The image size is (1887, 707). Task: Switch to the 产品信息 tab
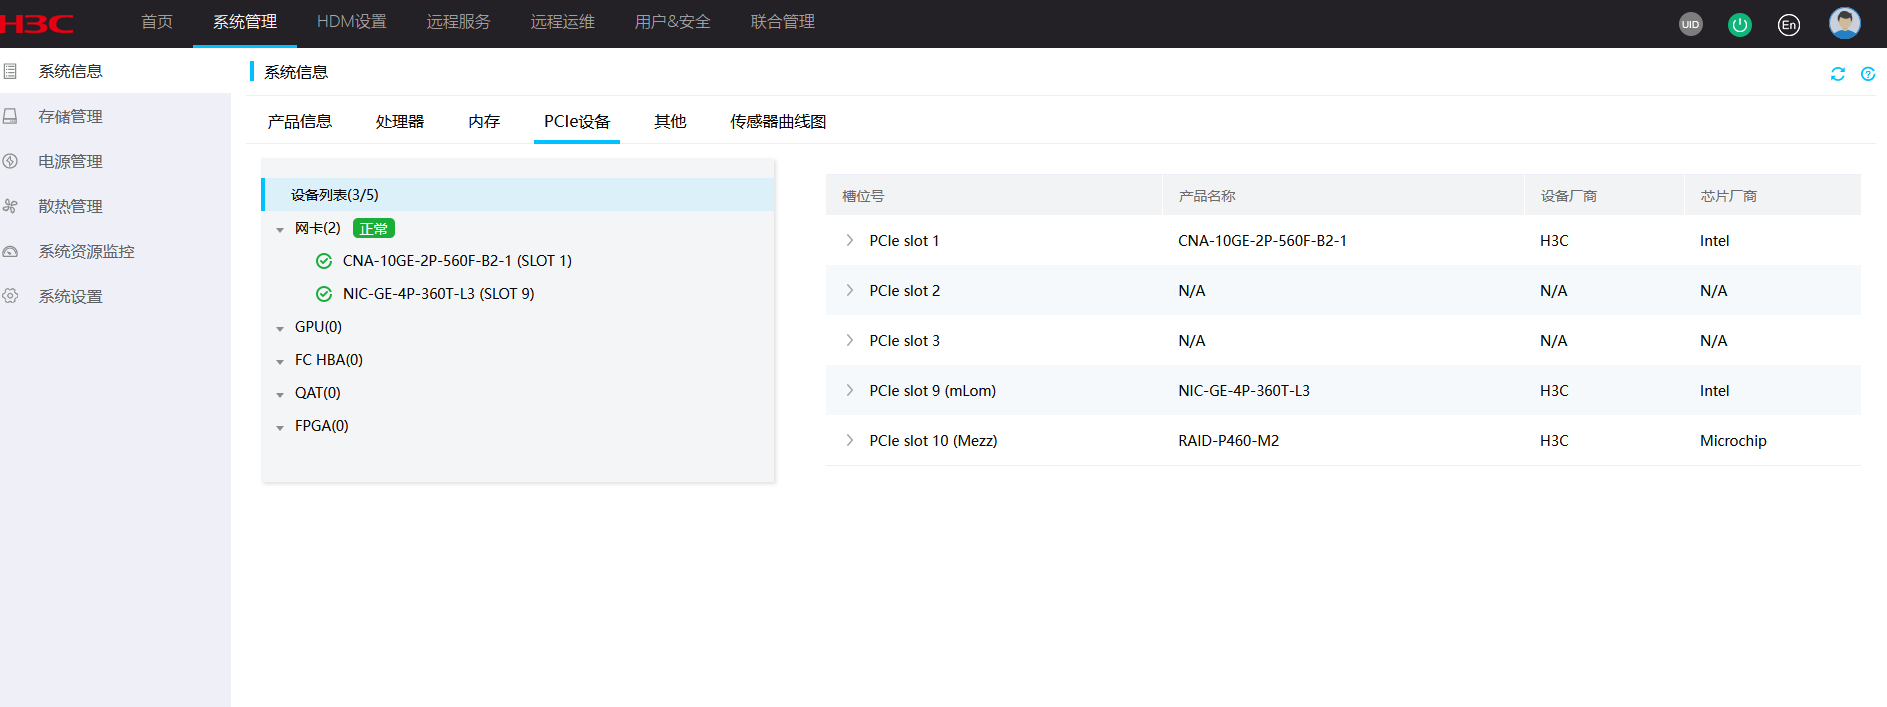[x=300, y=121]
